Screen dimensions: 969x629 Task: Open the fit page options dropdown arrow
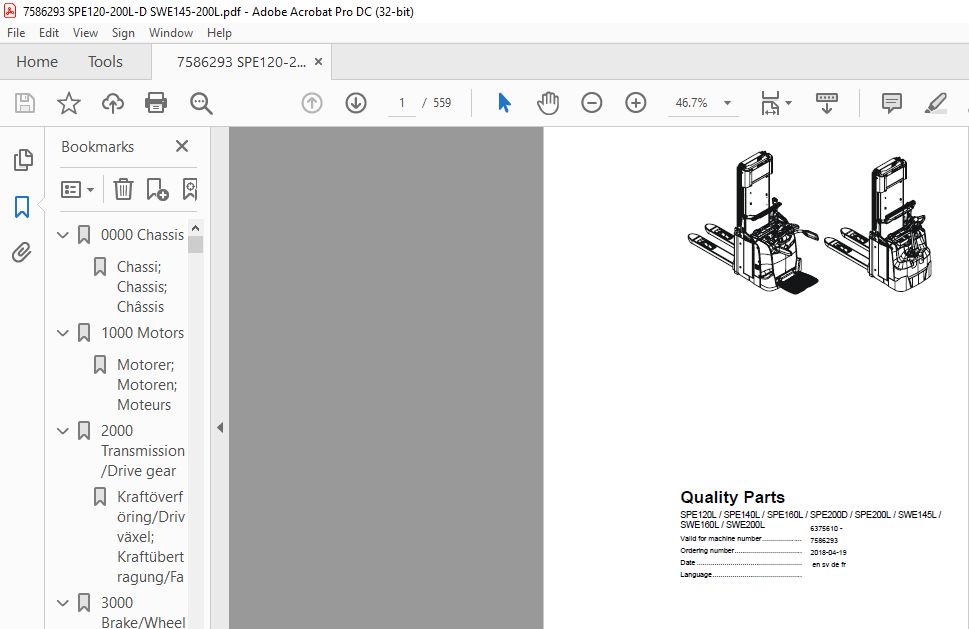coord(788,103)
